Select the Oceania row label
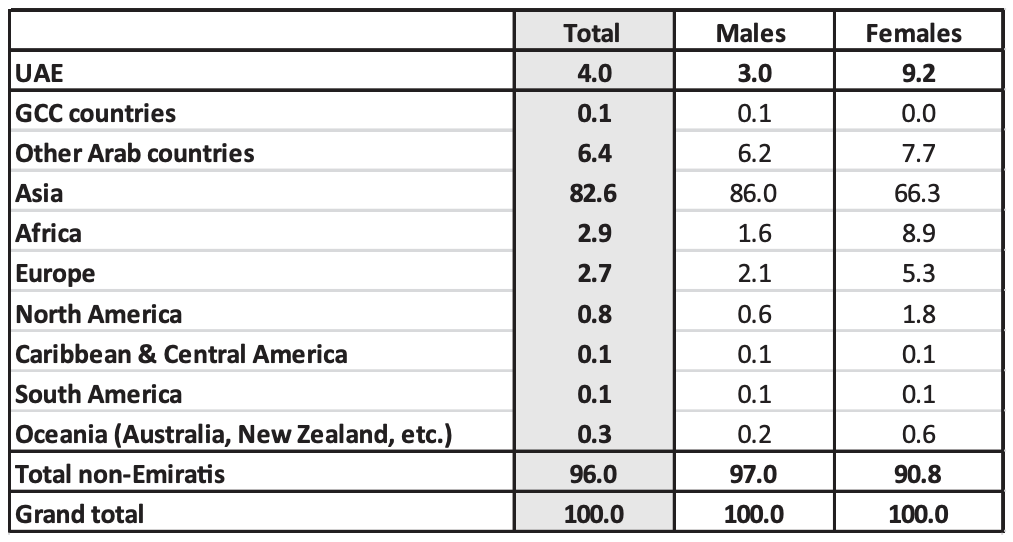The width and height of the screenshot is (1013, 542). pos(233,434)
